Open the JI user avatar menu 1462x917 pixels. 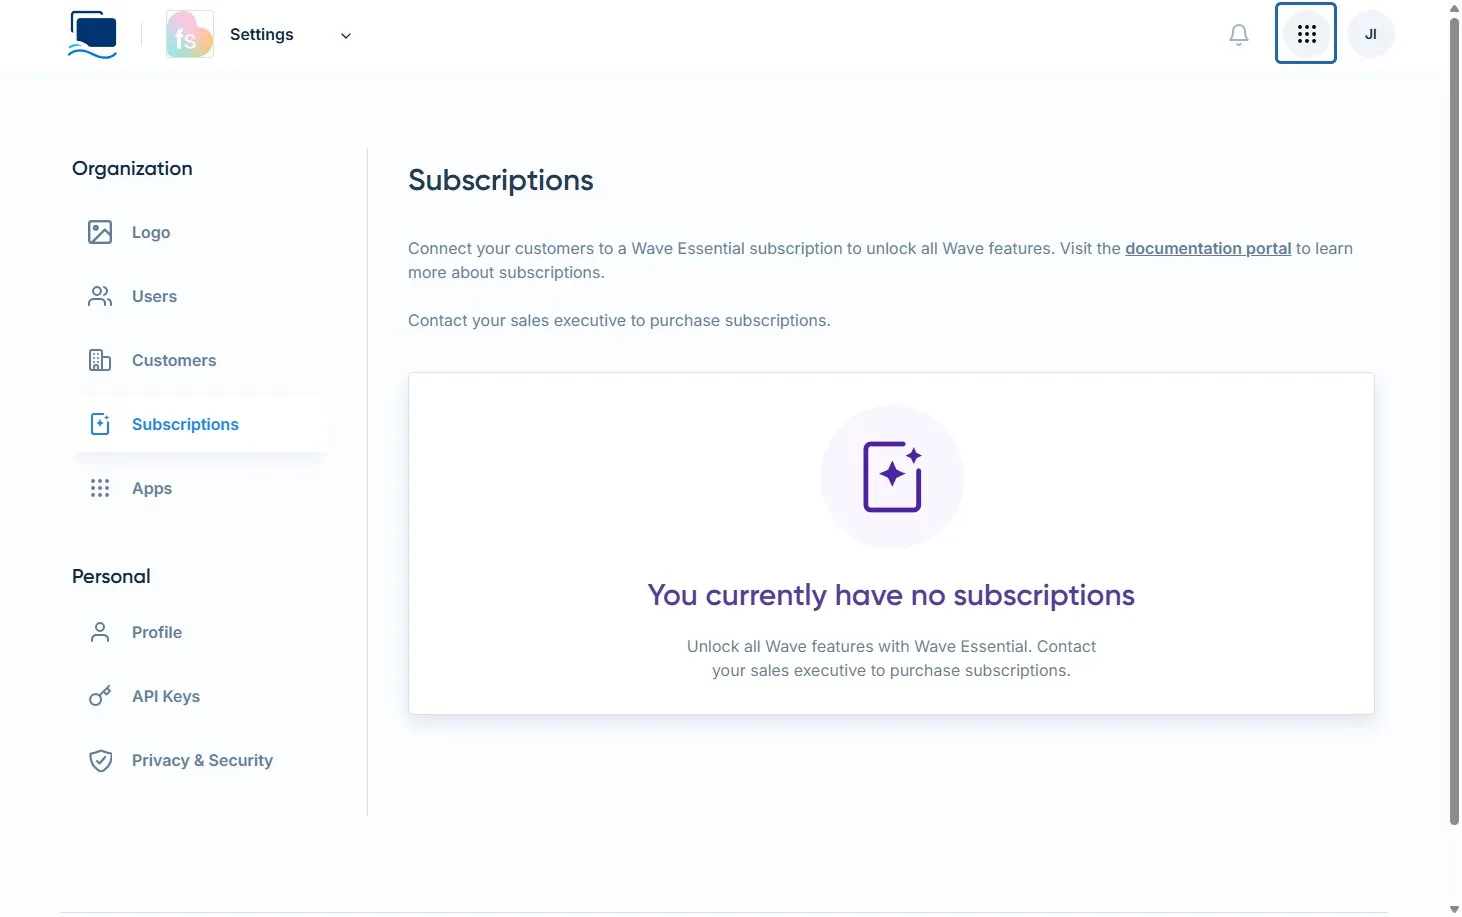[1371, 34]
